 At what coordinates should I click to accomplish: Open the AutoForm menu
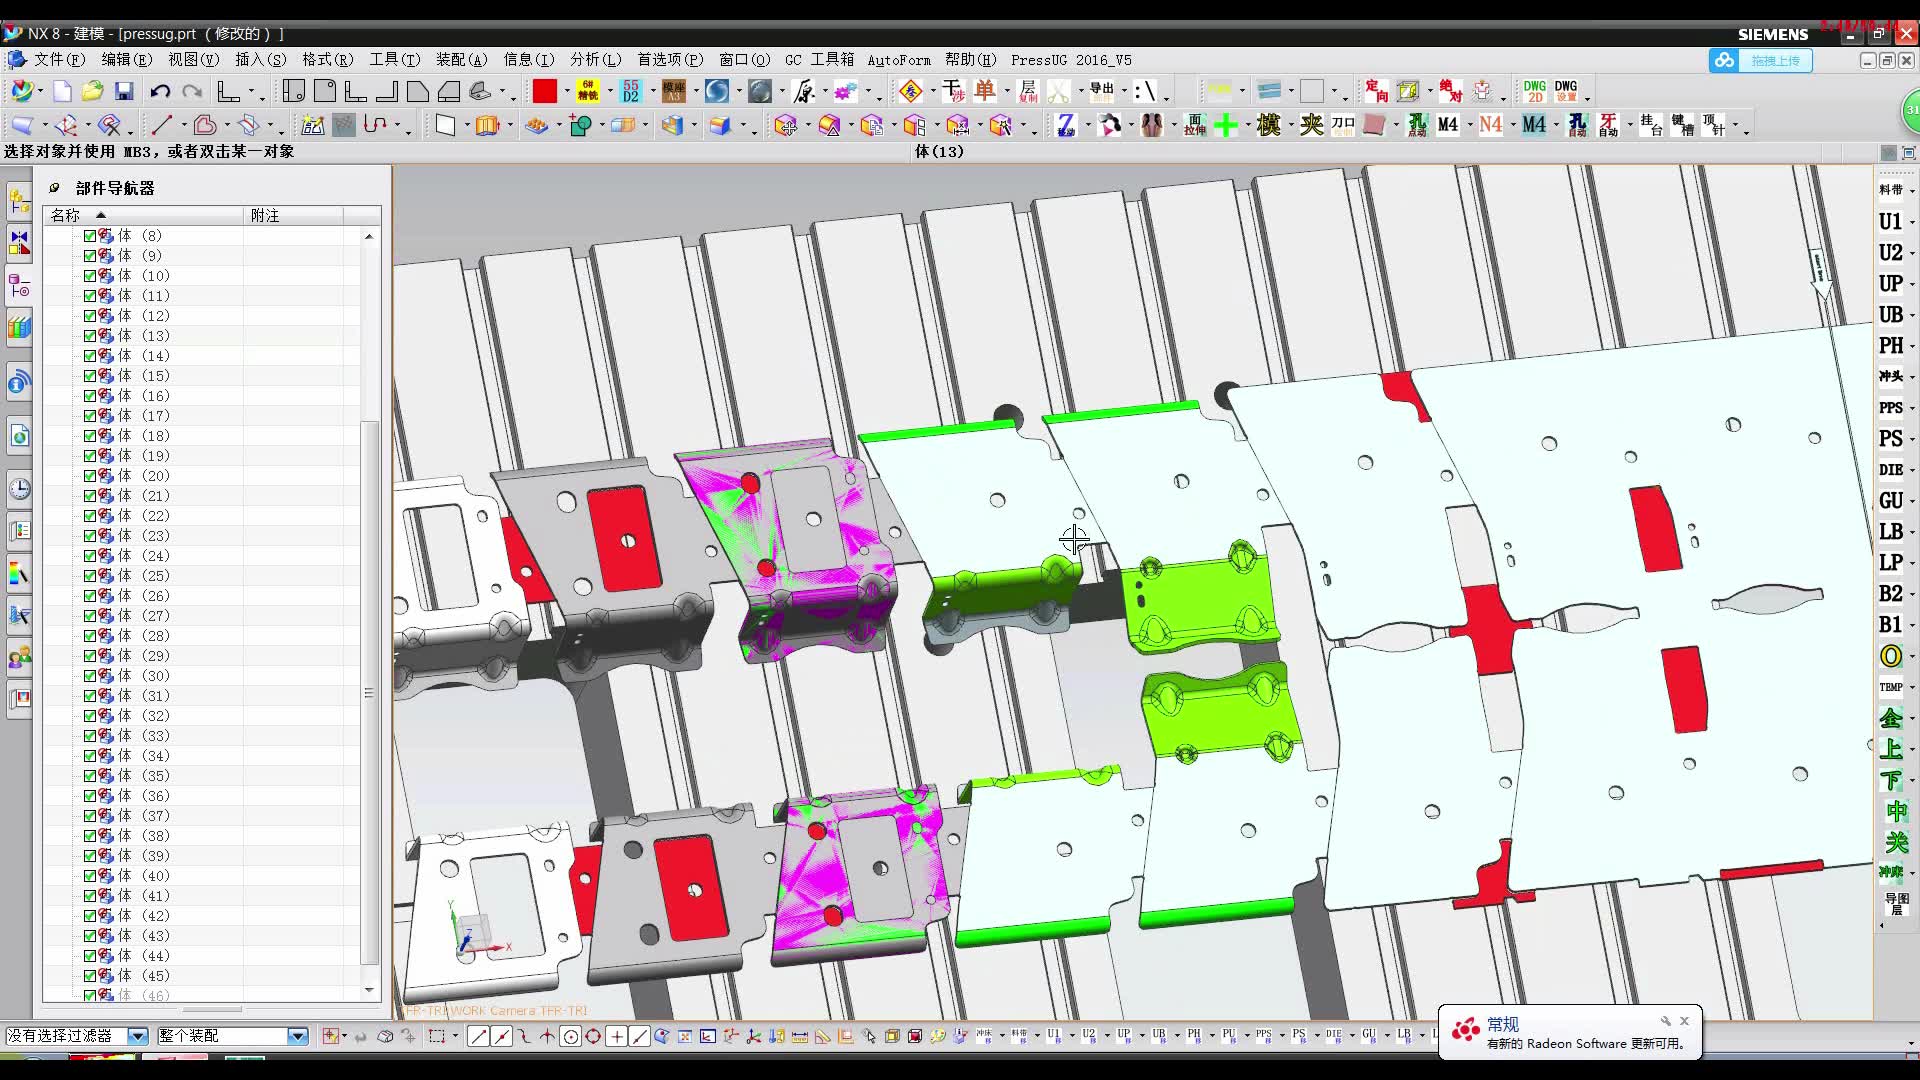click(899, 60)
